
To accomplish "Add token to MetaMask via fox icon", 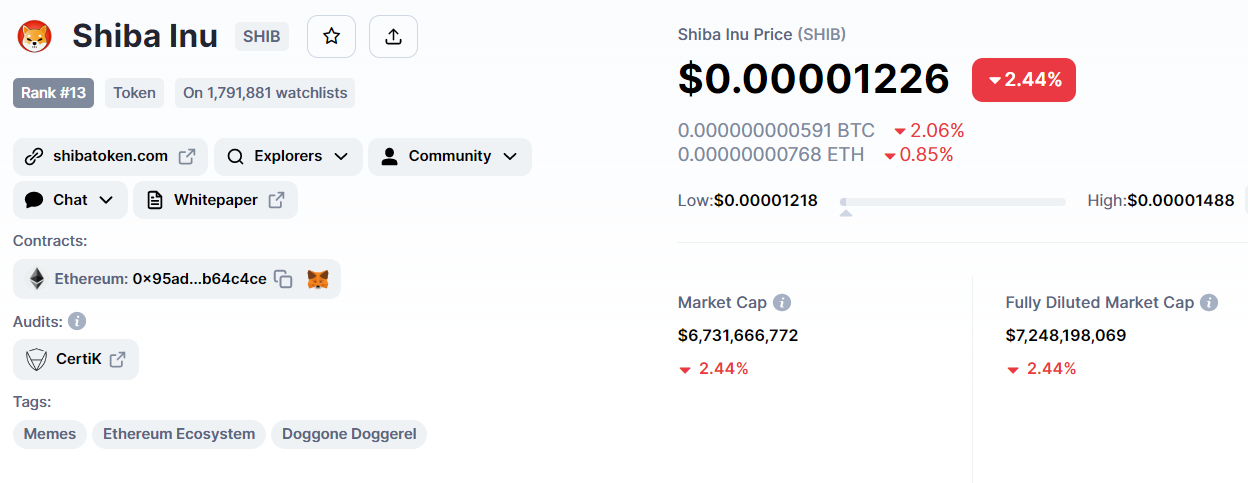I will tap(317, 279).
